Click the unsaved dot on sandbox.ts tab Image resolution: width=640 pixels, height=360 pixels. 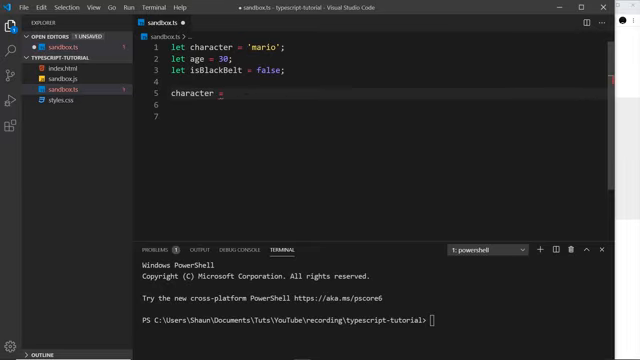tap(183, 23)
